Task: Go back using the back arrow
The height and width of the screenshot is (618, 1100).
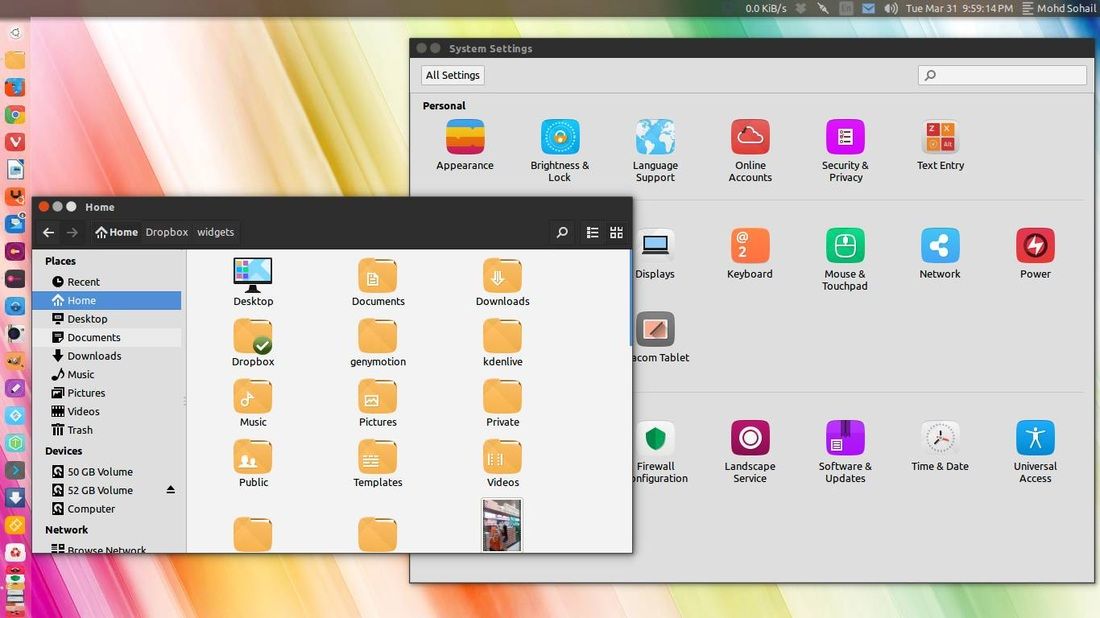Action: [x=48, y=232]
